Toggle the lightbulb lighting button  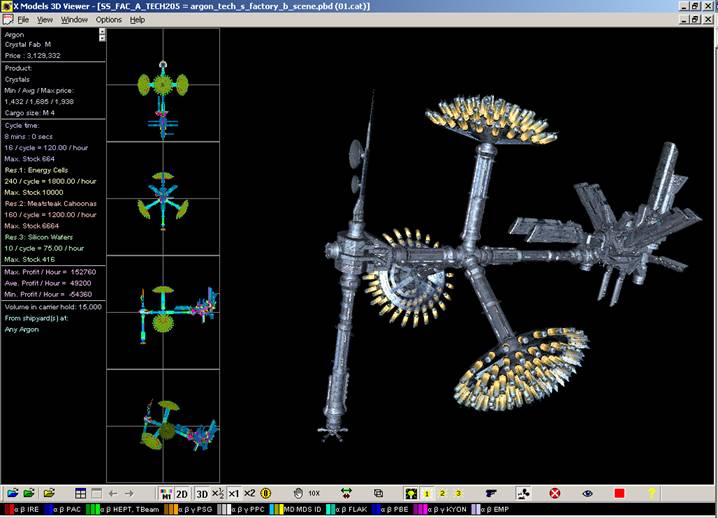[x=410, y=493]
